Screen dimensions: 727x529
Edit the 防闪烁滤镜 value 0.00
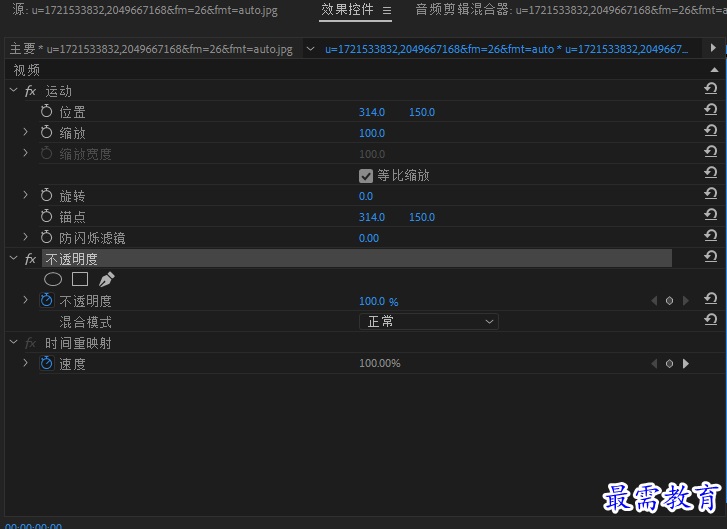(x=369, y=238)
